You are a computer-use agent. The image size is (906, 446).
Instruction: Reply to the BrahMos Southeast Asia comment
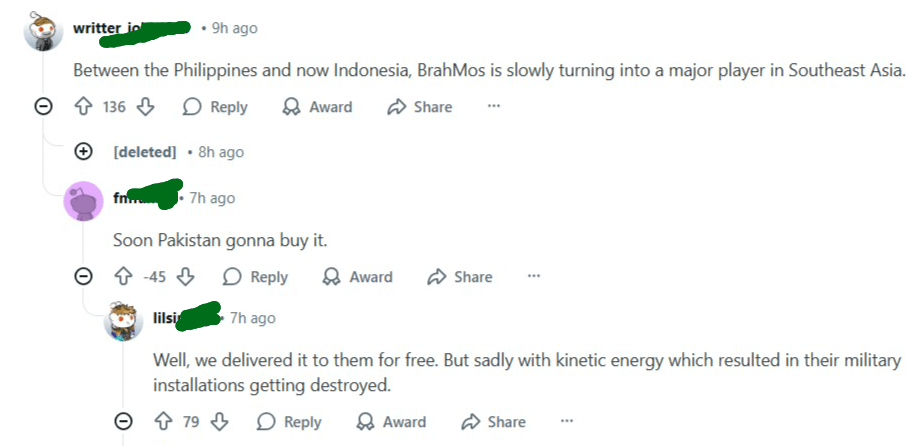click(215, 107)
